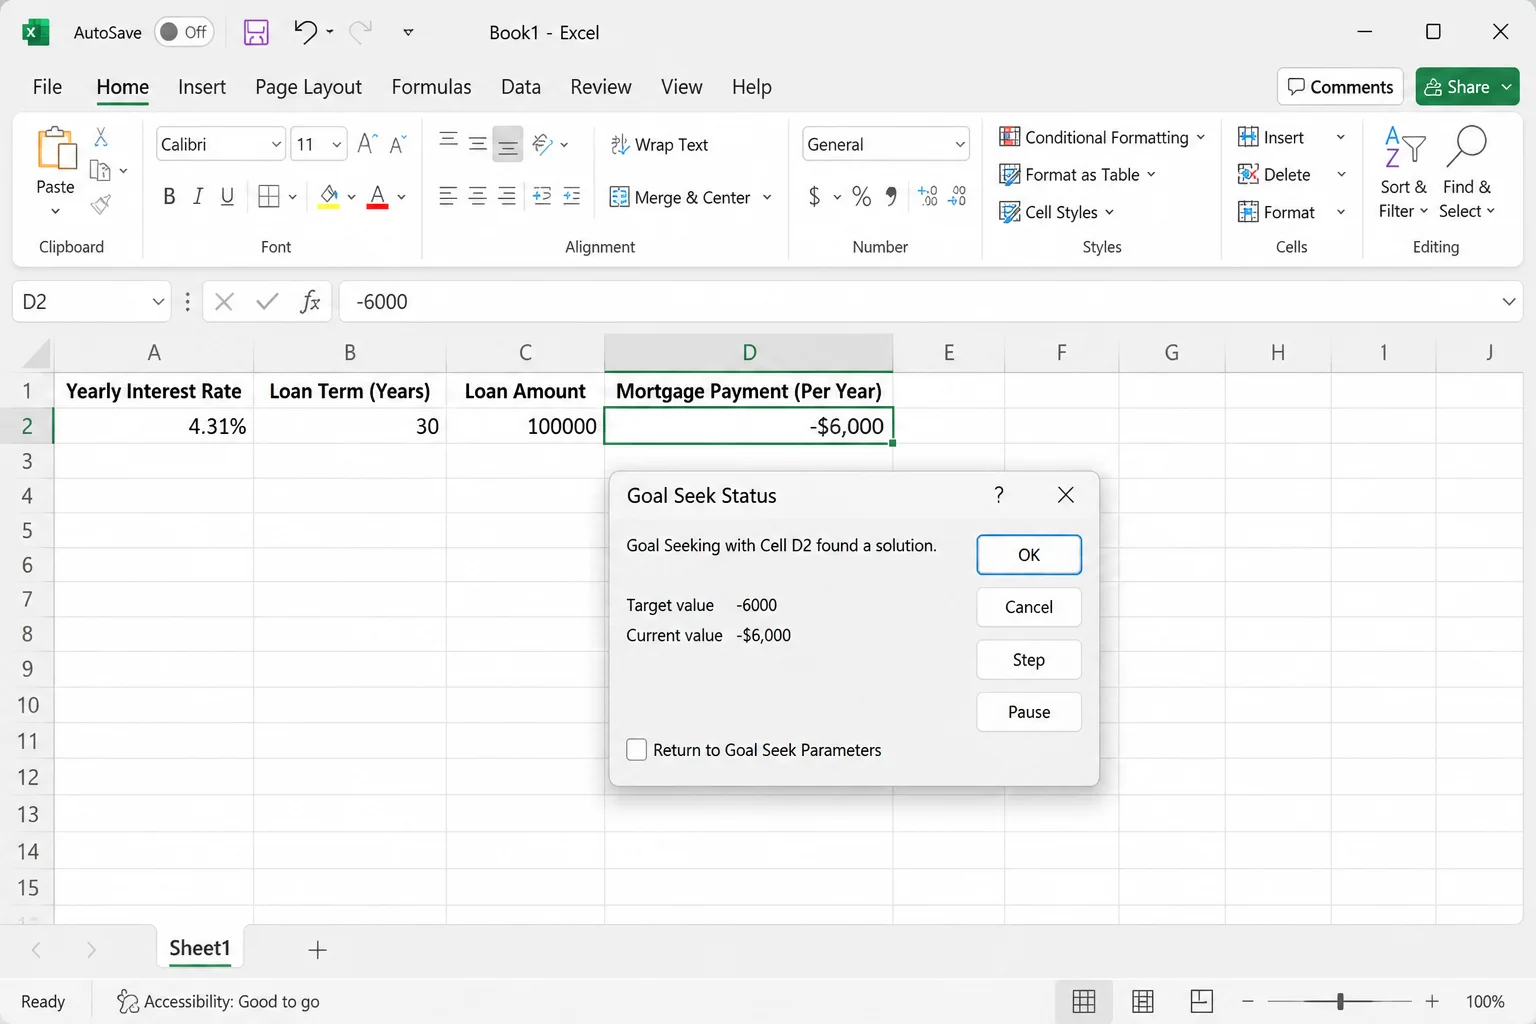The width and height of the screenshot is (1536, 1024).
Task: Click the Decrease Decimal icon
Action: pyautogui.click(x=957, y=196)
